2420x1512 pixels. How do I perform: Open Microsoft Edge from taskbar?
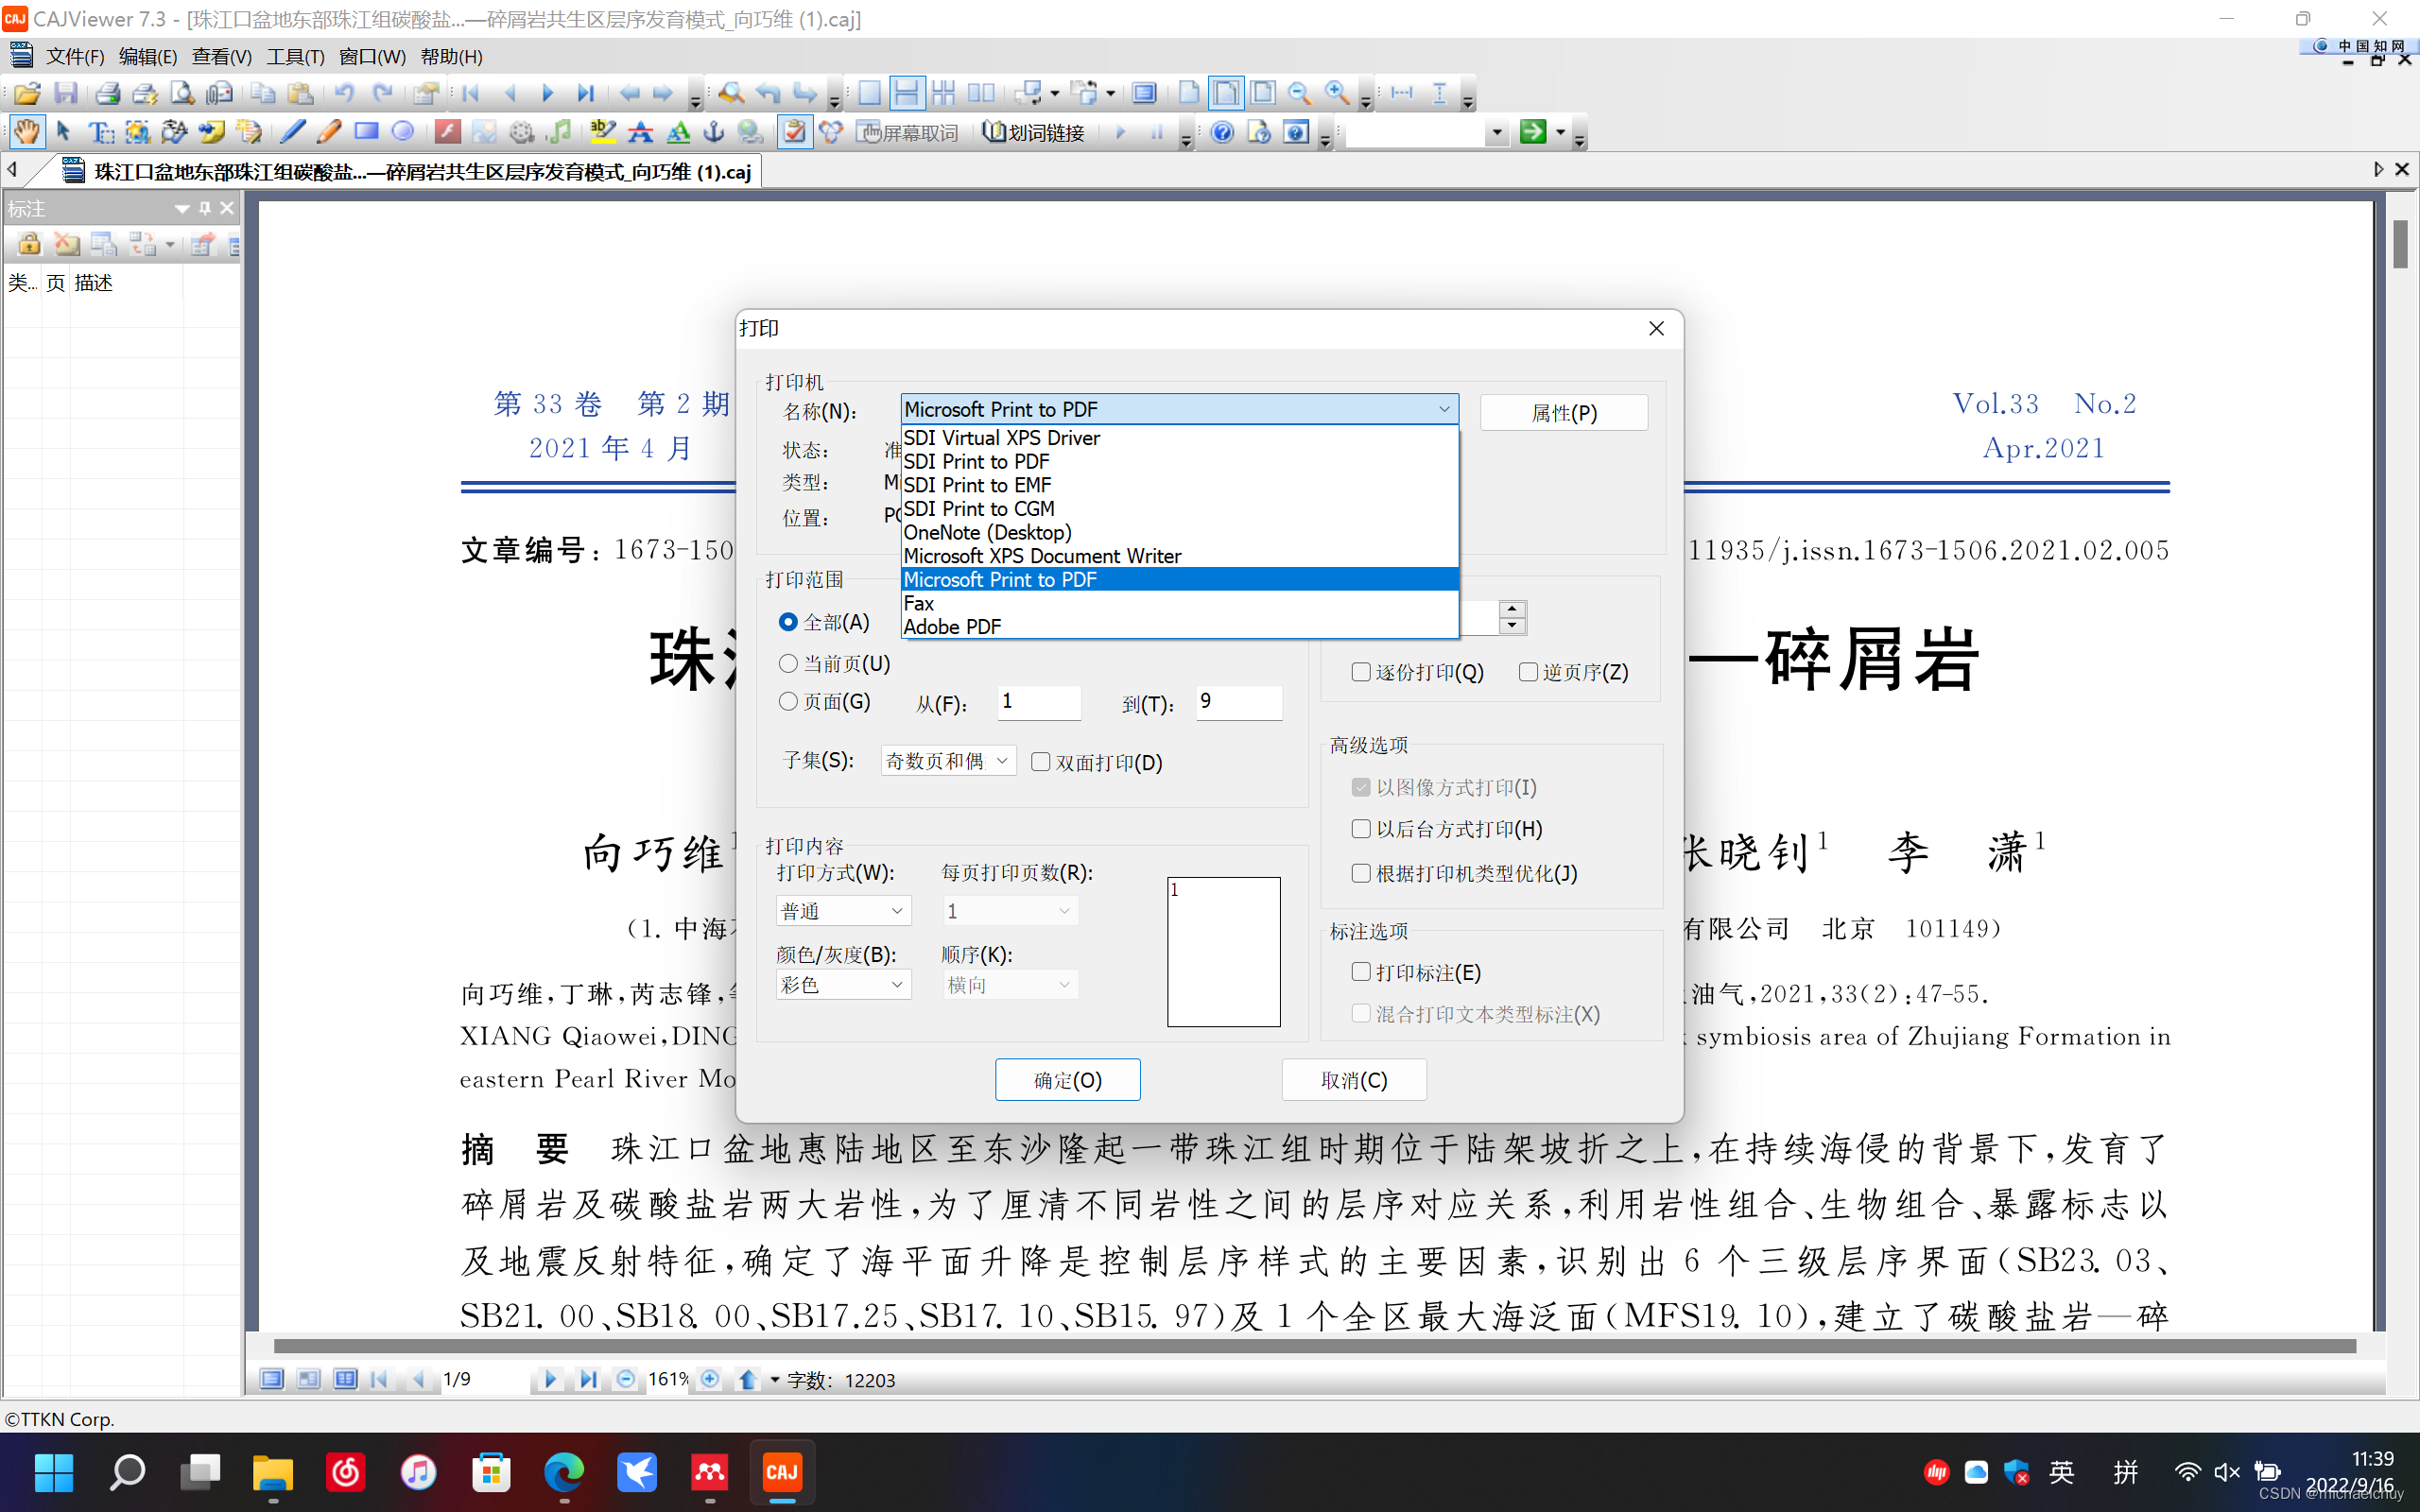(564, 1471)
